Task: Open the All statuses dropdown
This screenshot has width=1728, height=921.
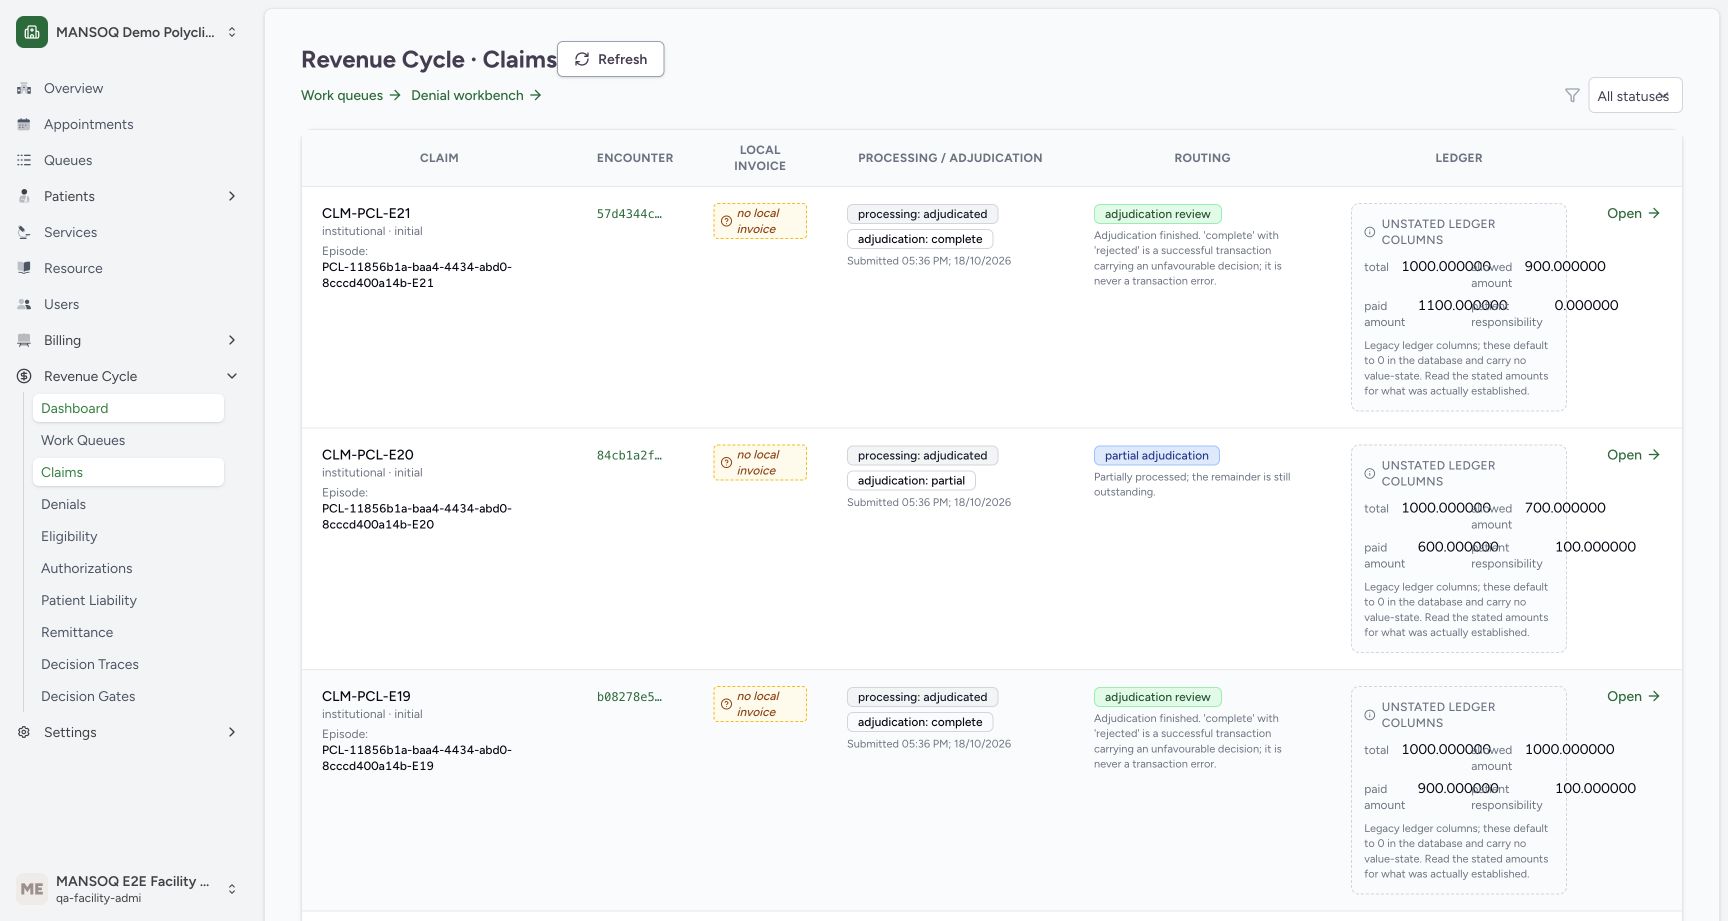Action: point(1635,96)
